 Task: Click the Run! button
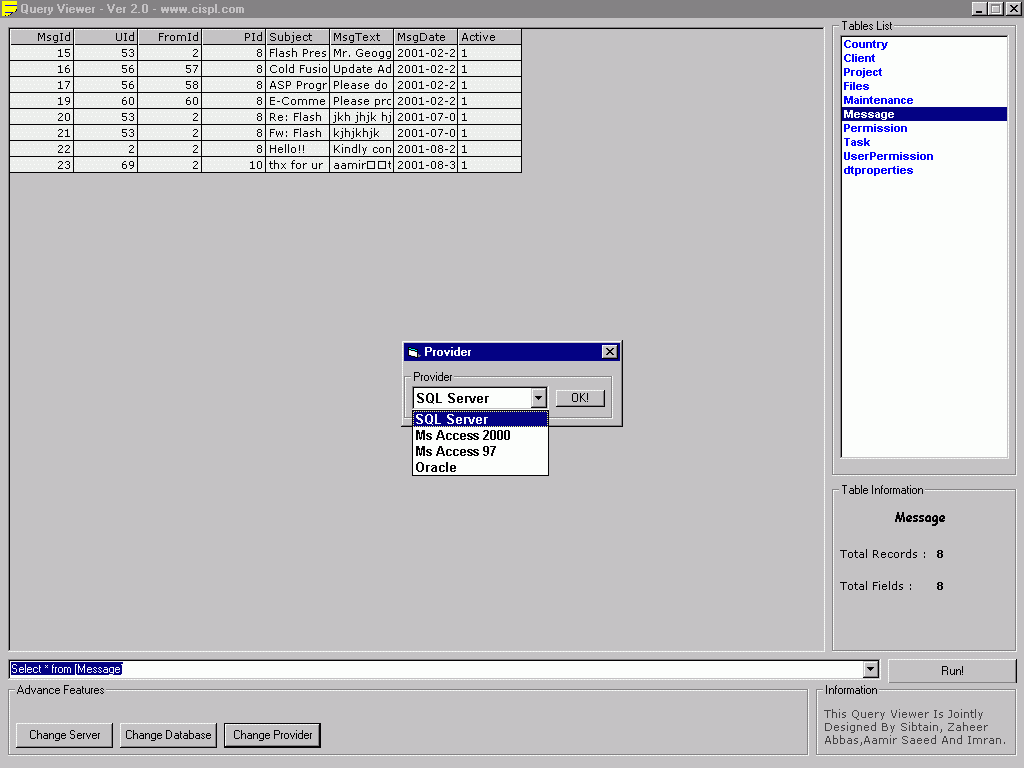click(951, 670)
